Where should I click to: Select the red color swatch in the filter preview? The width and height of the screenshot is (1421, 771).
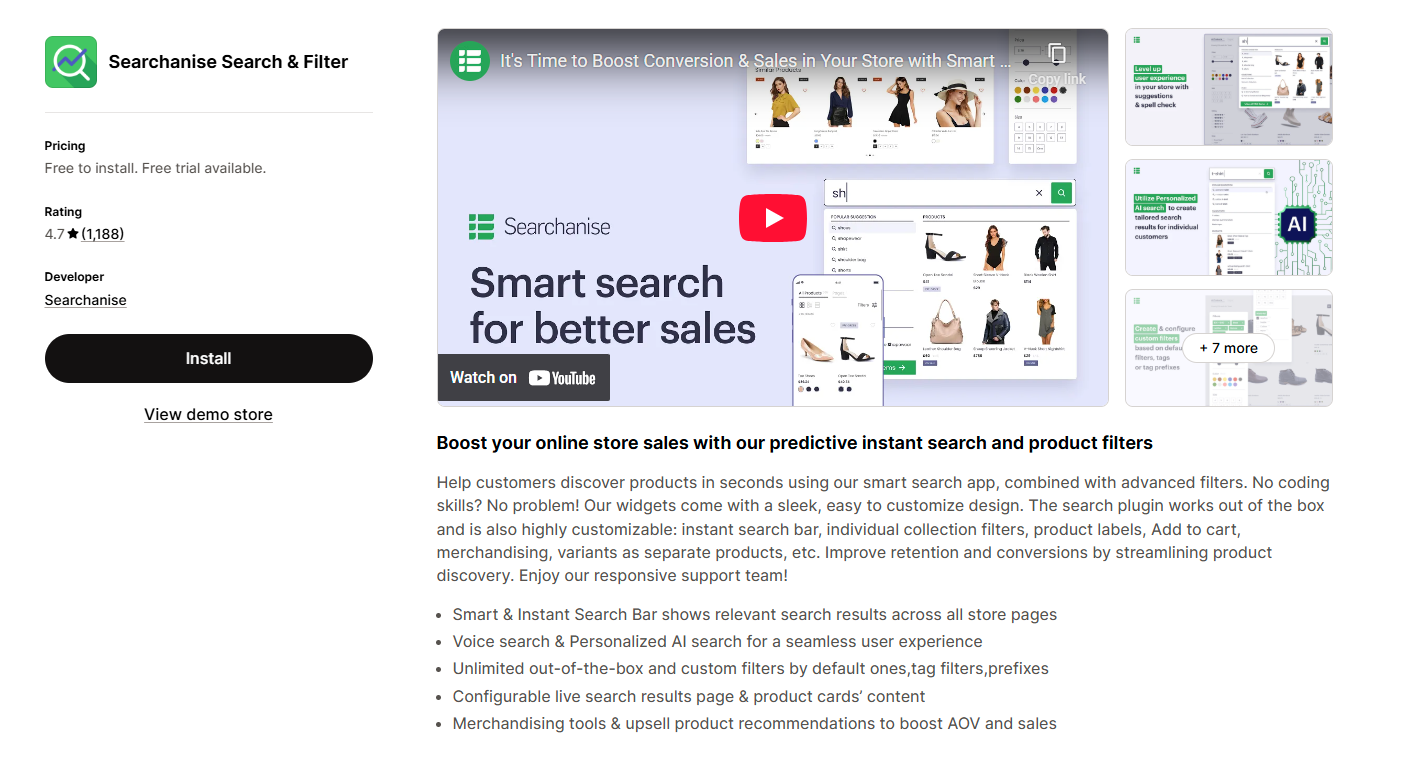click(1054, 90)
